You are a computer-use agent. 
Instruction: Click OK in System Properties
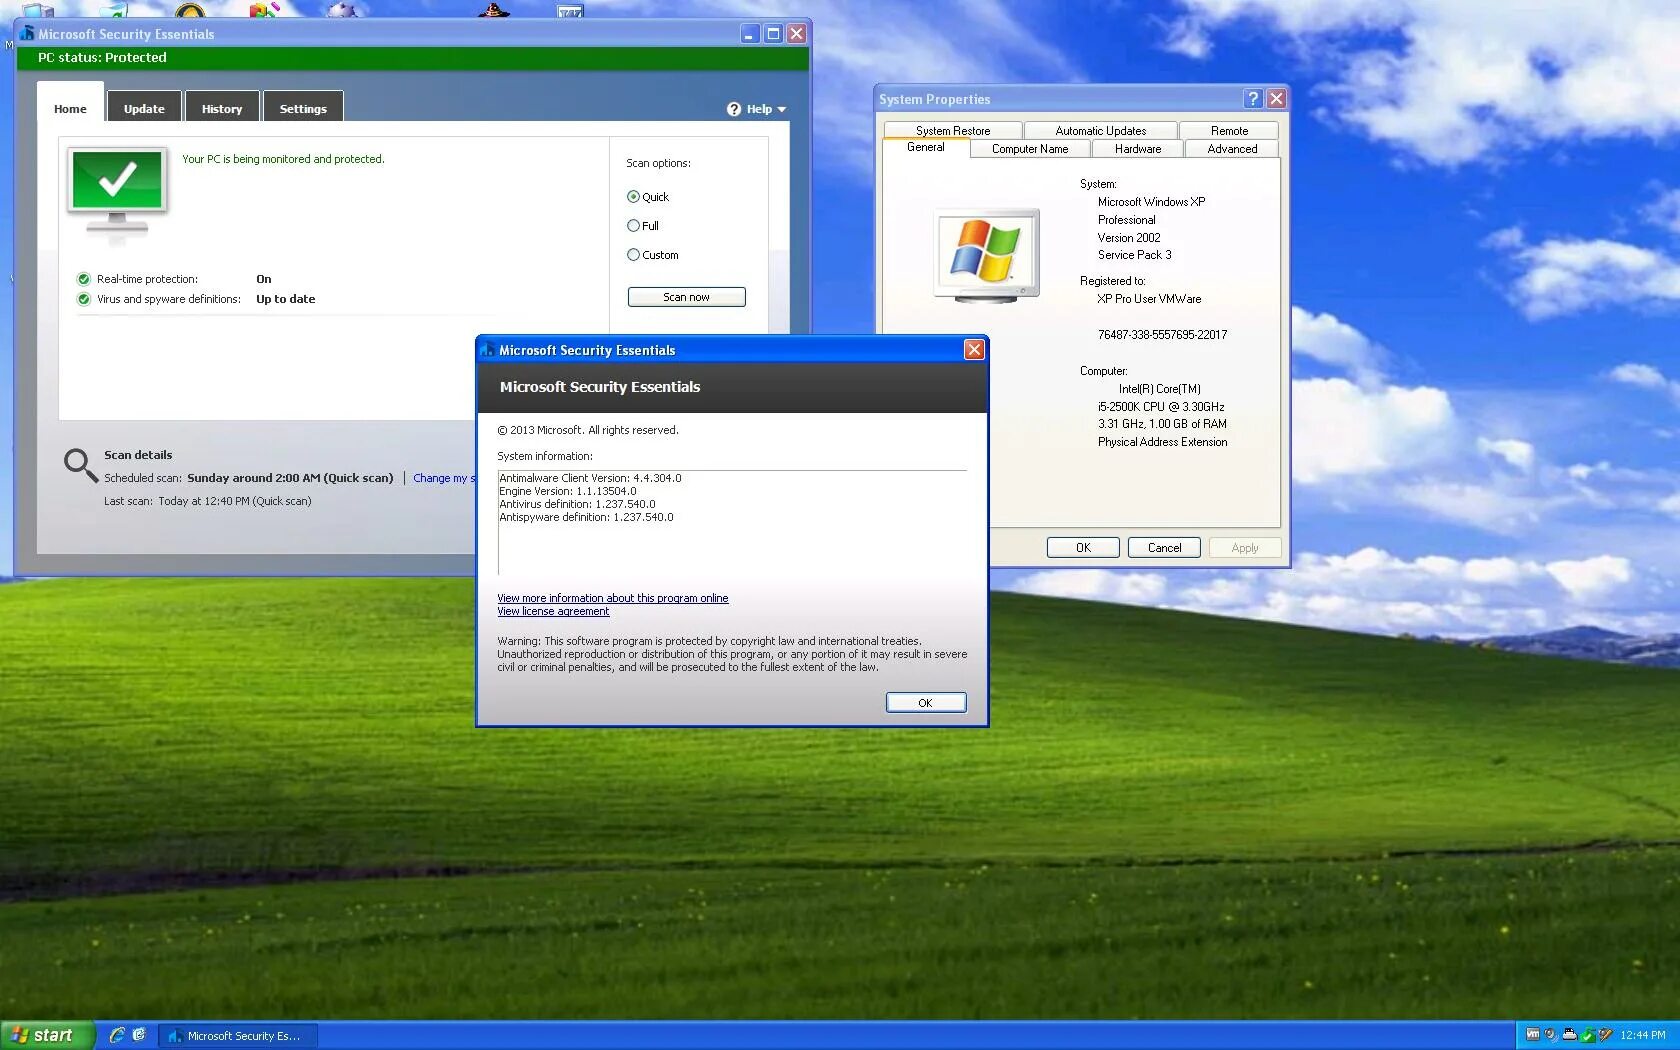[1083, 547]
